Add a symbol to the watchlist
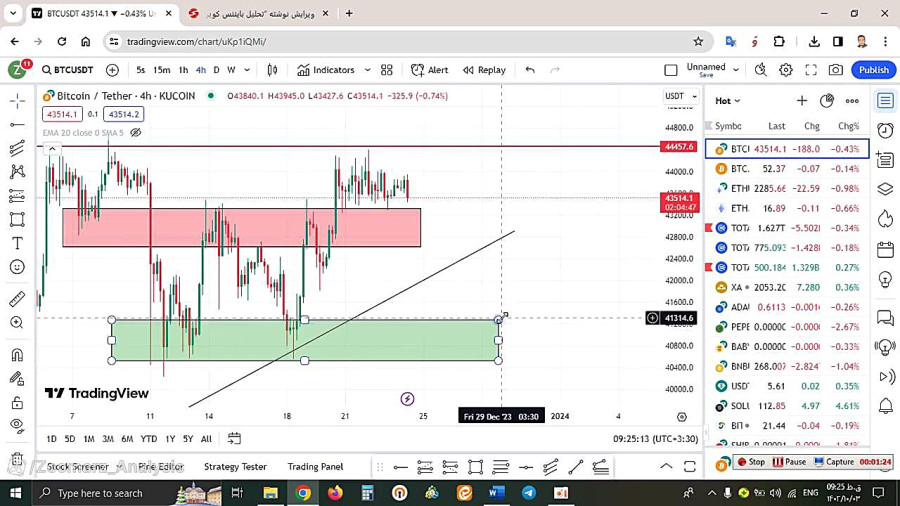900x506 pixels. tap(802, 101)
